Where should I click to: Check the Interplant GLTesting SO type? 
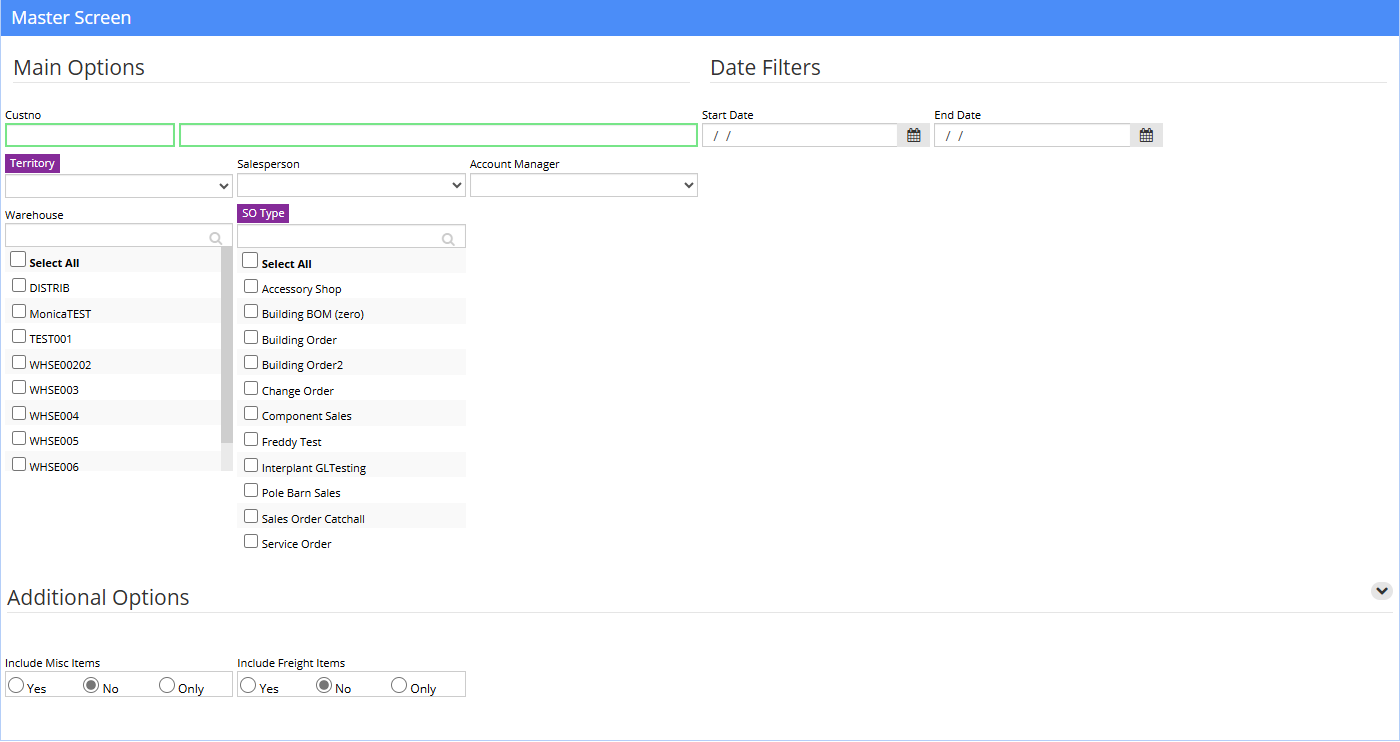[x=251, y=465]
